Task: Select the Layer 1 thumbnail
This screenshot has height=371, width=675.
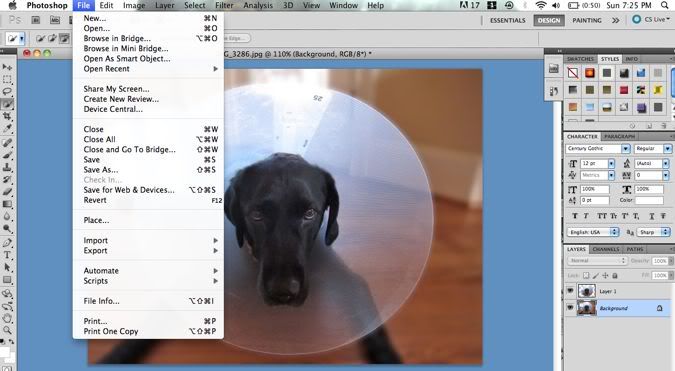Action: click(587, 291)
